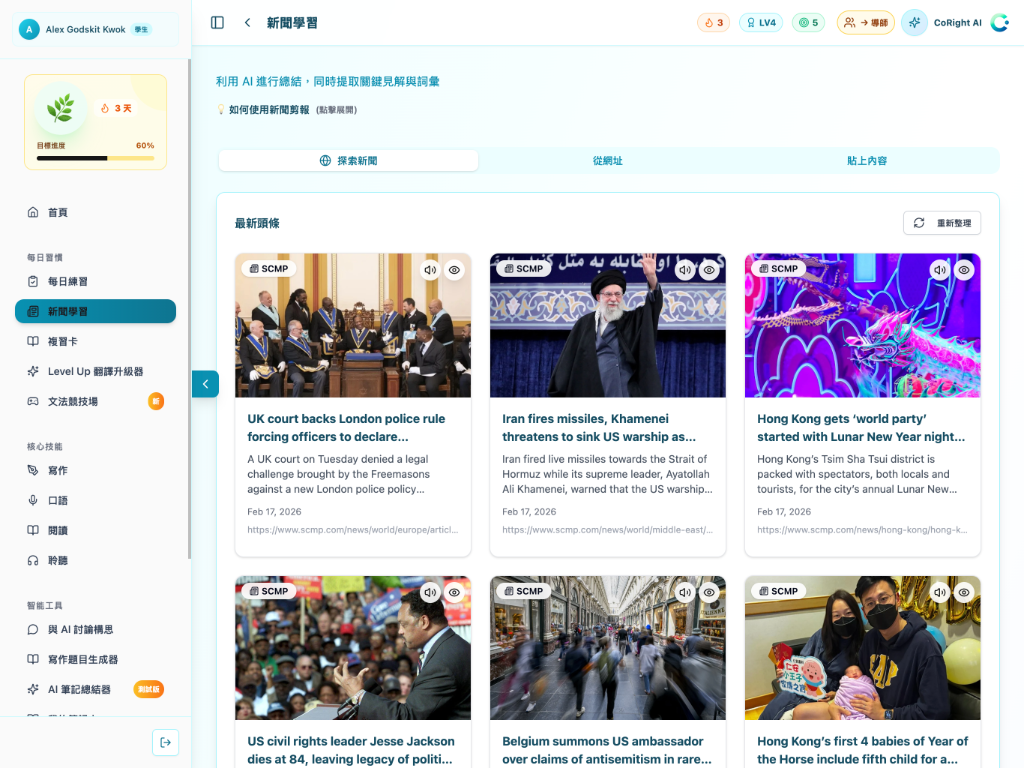Open headline 'US civil rights leader Jesse Jackson'

tap(351, 750)
